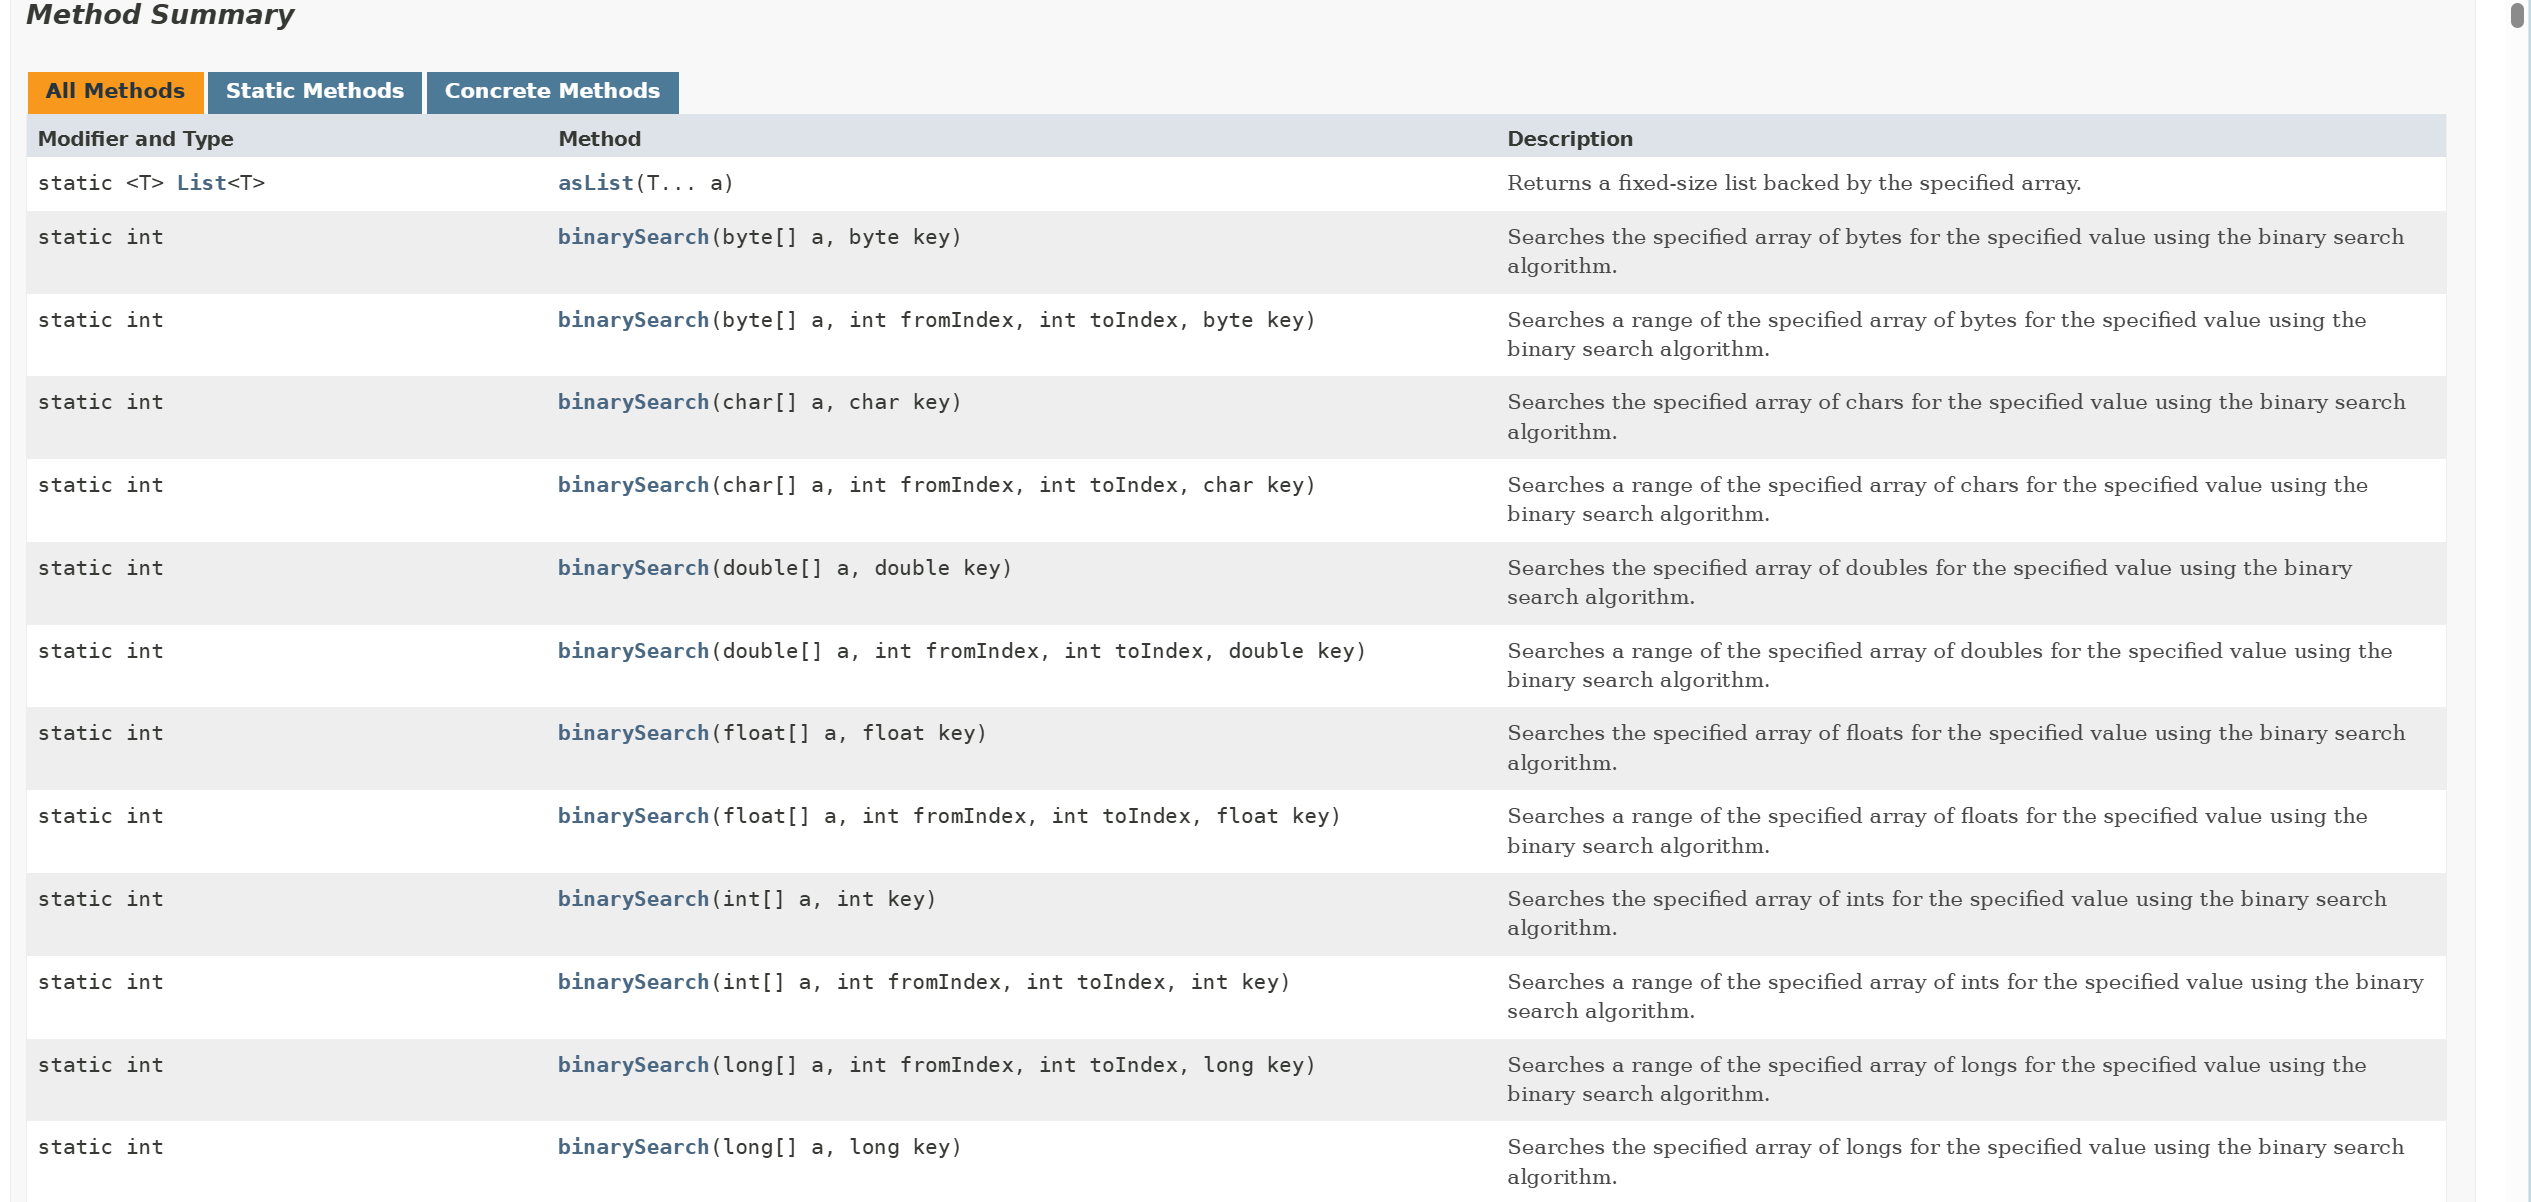Screen dimensions: 2531x1202
Task: Open binarySearch(double[] a, double key) link
Action: tap(632, 568)
